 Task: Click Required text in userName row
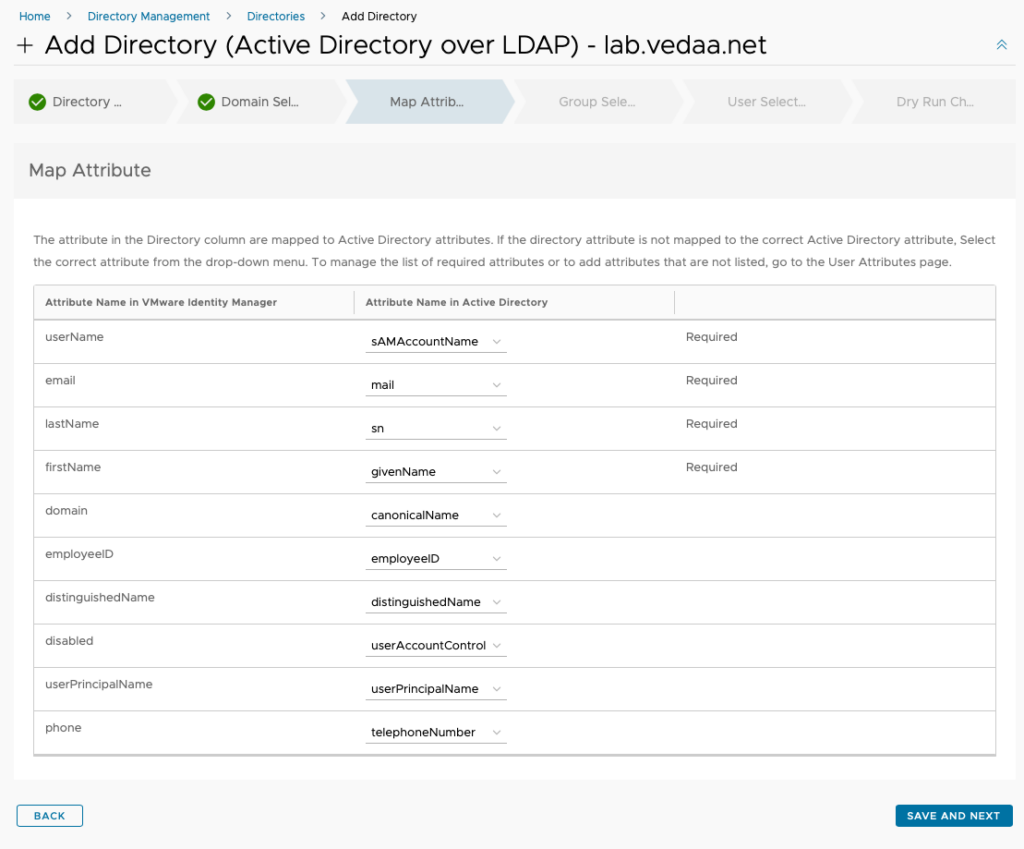[711, 337]
